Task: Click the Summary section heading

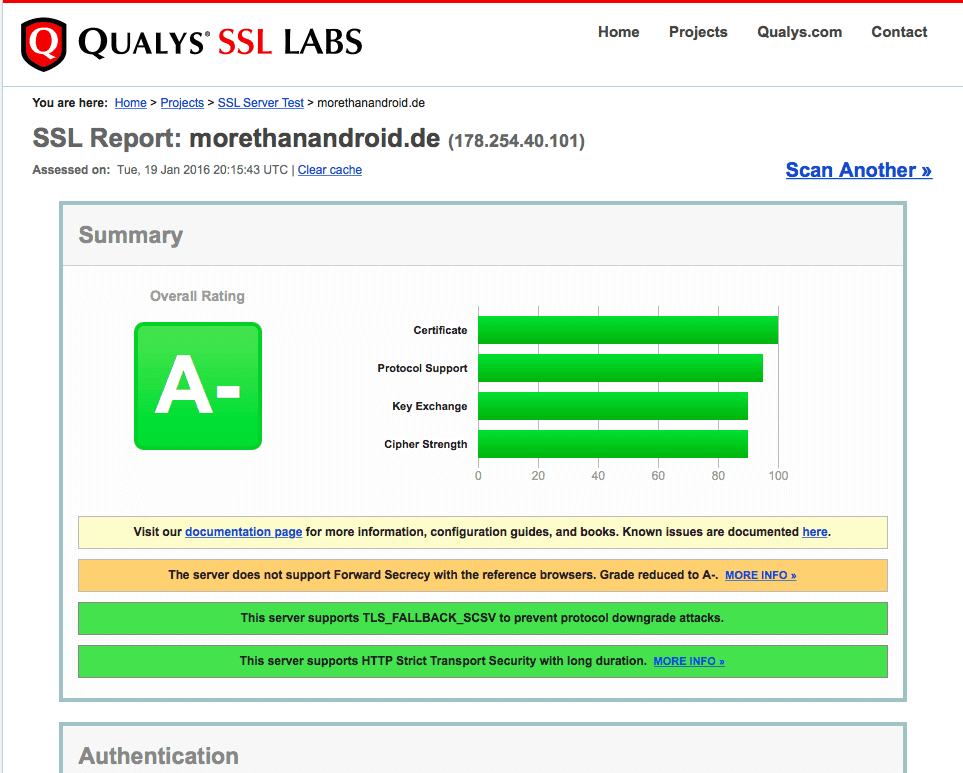Action: click(x=131, y=235)
